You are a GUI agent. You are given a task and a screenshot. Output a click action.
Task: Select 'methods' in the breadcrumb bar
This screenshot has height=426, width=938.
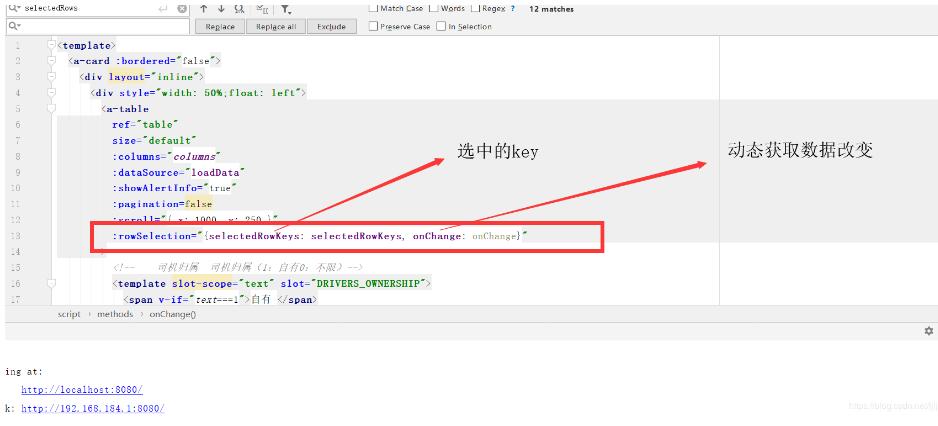coord(115,314)
